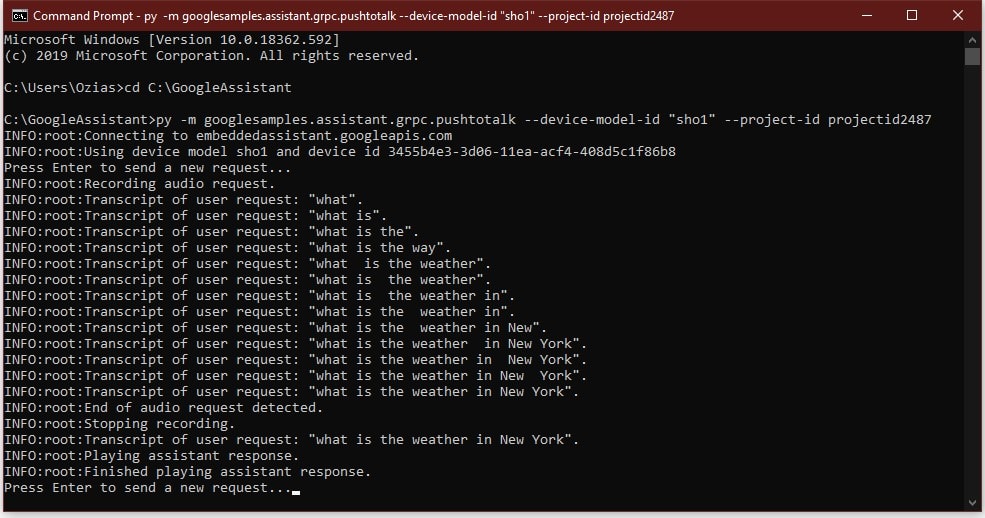This screenshot has width=985, height=518.
Task: Click the 'Playing assistant response' log line
Action: click(151, 456)
